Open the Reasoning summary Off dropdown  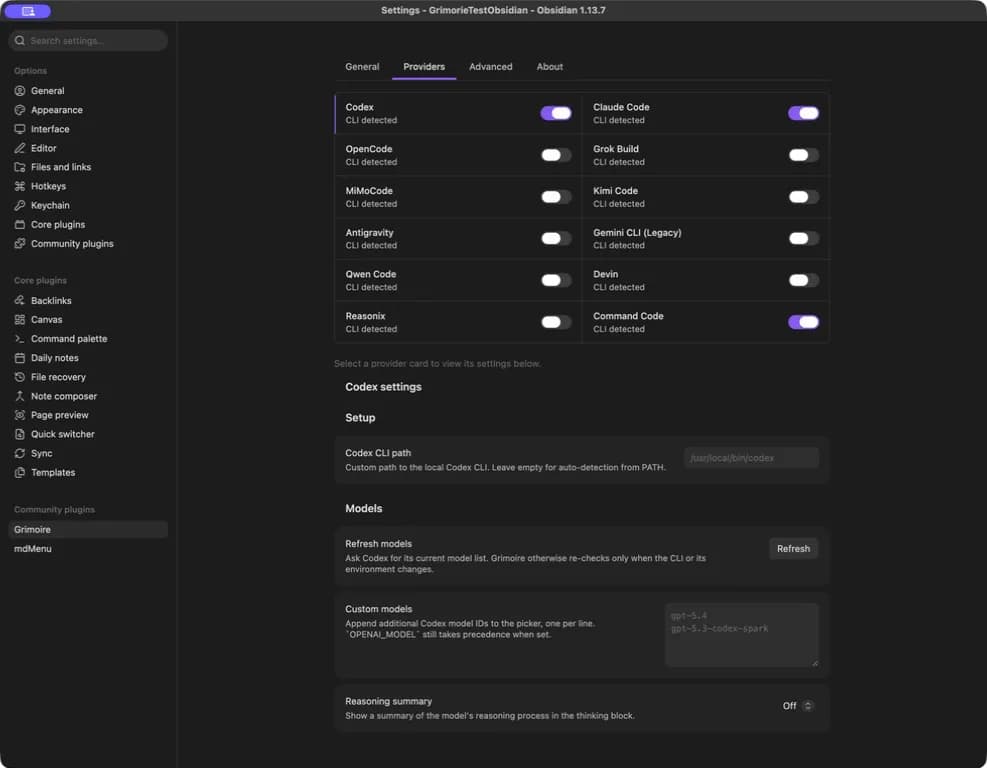point(798,706)
